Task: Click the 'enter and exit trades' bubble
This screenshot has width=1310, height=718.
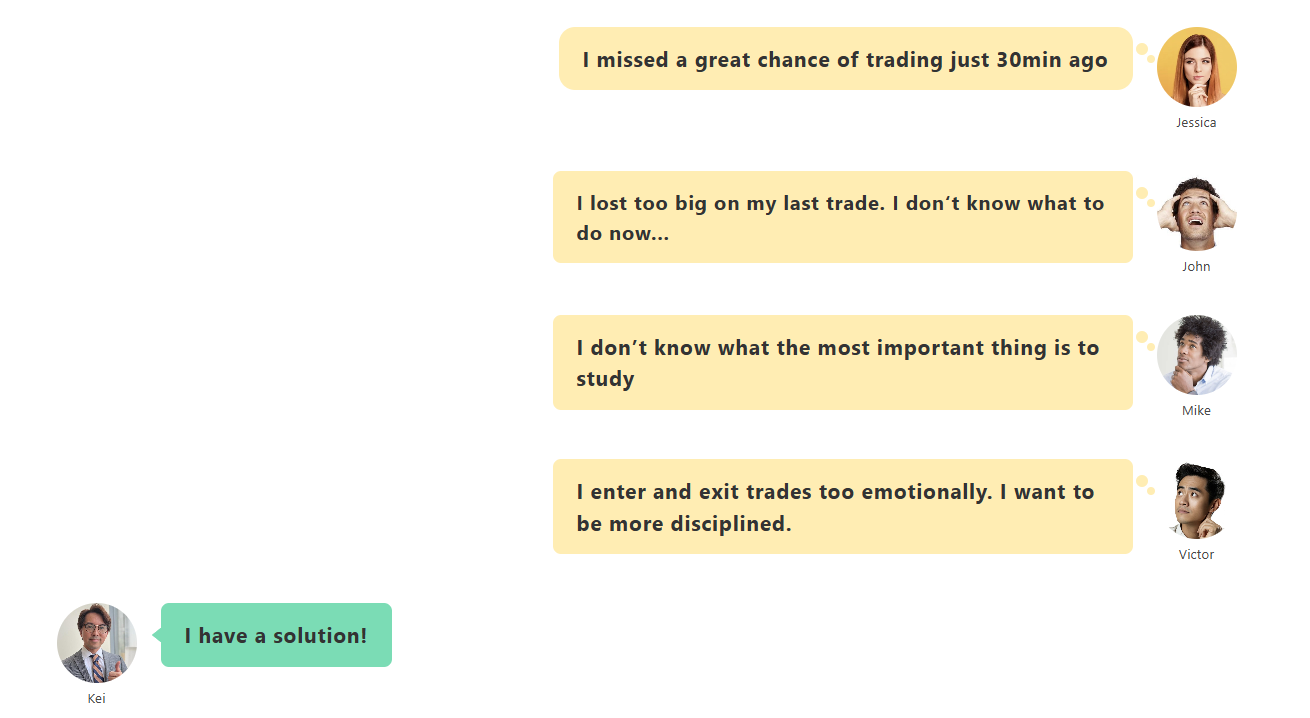Action: (843, 506)
